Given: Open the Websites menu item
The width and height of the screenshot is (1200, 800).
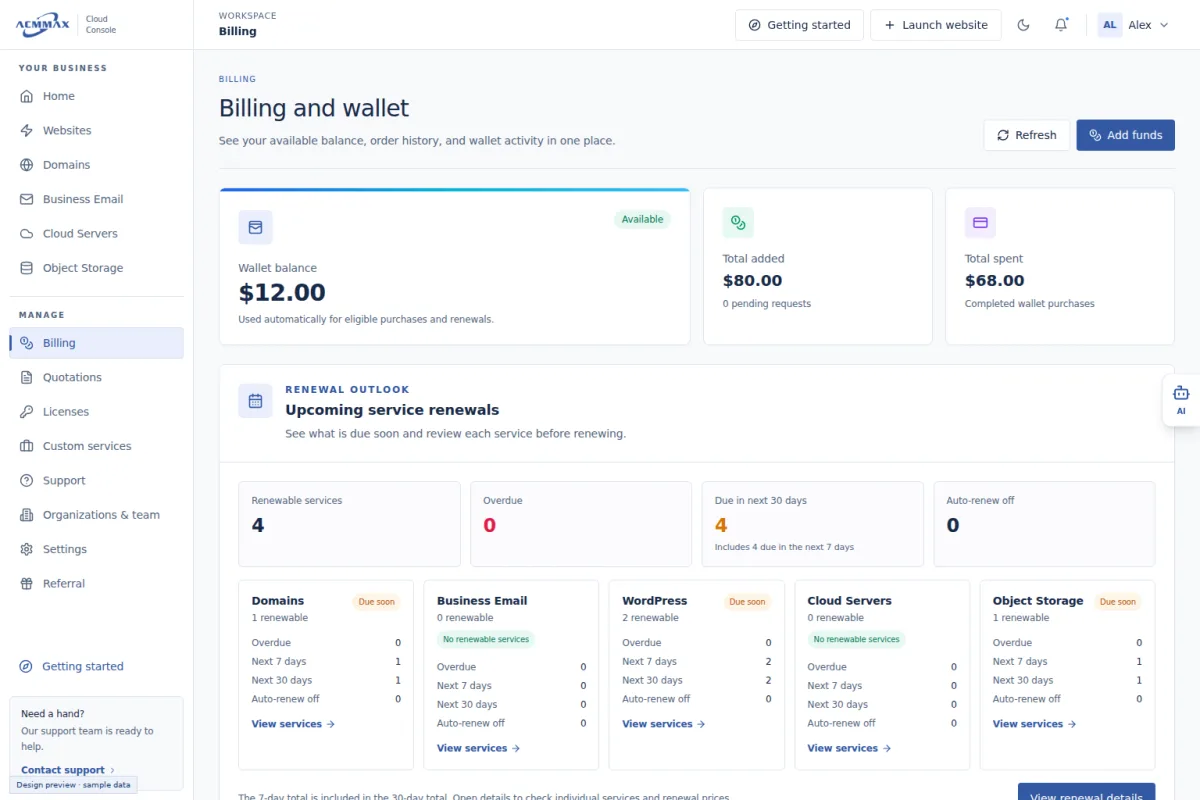Looking at the screenshot, I should (96, 131).
